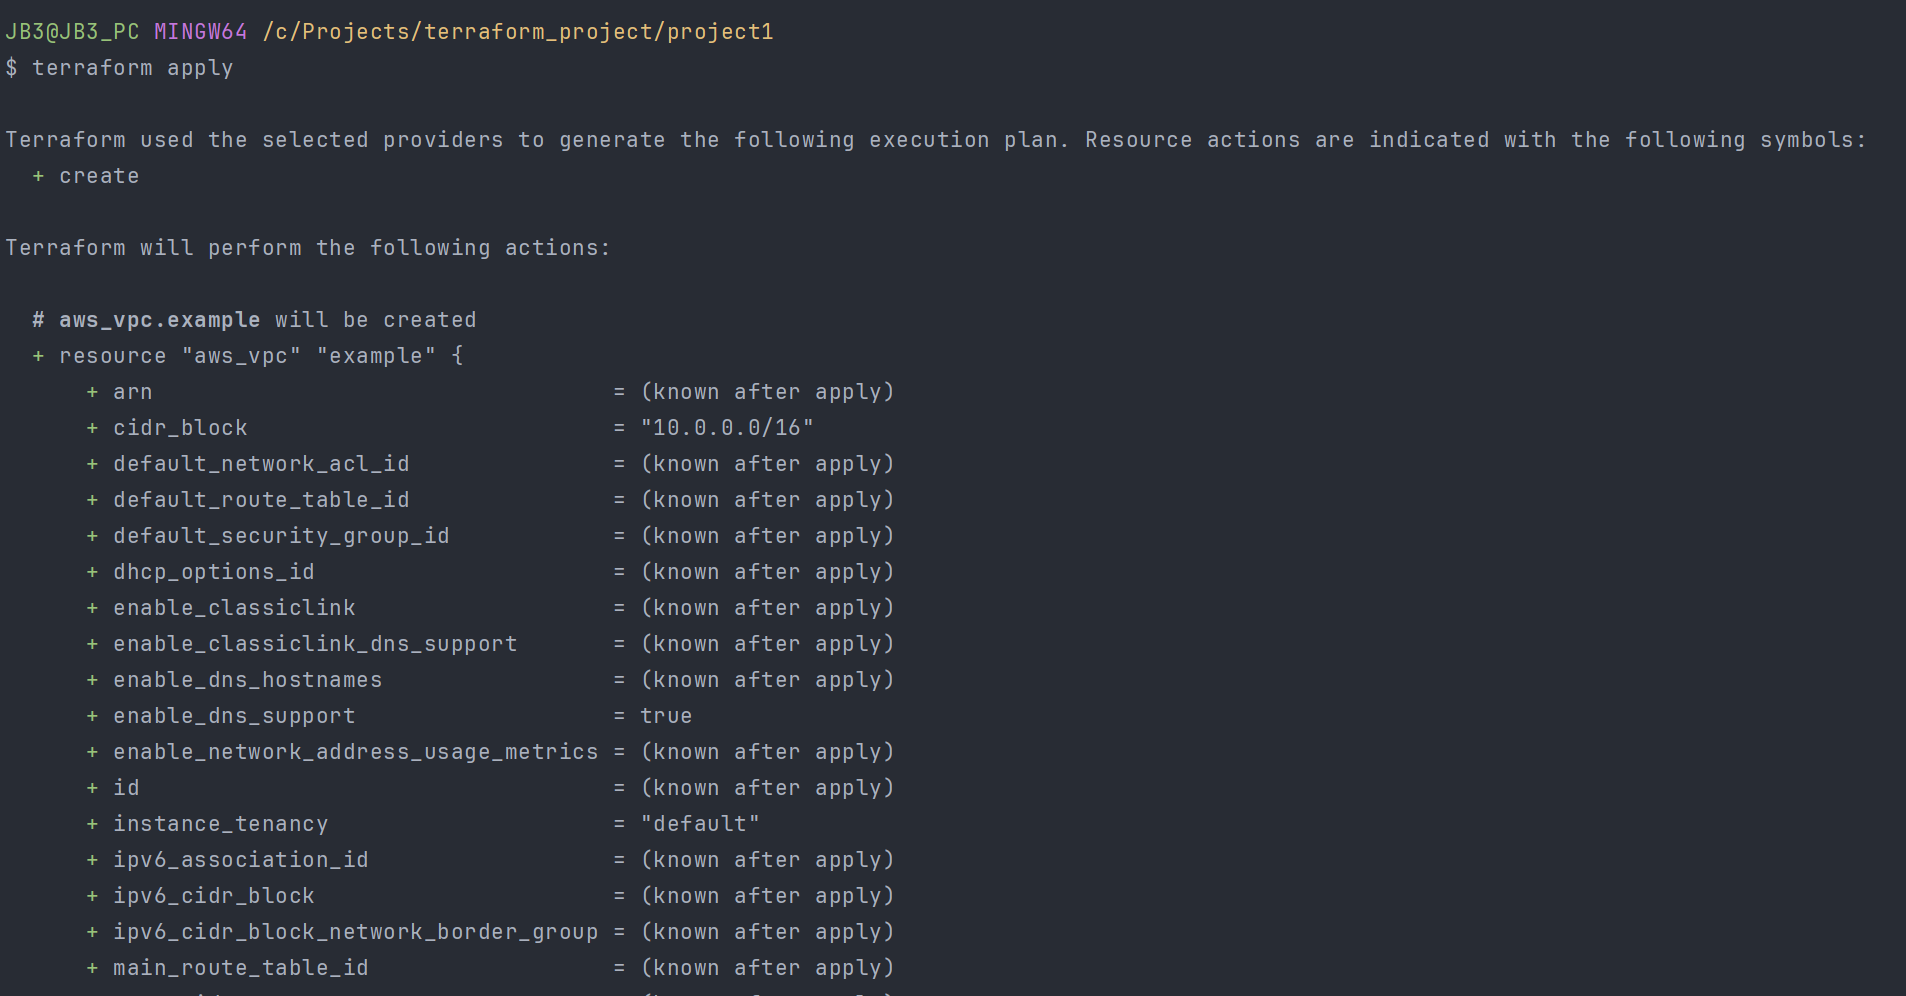This screenshot has width=1906, height=996.
Task: Click the dhcp_options_id attribute
Action: pos(214,572)
